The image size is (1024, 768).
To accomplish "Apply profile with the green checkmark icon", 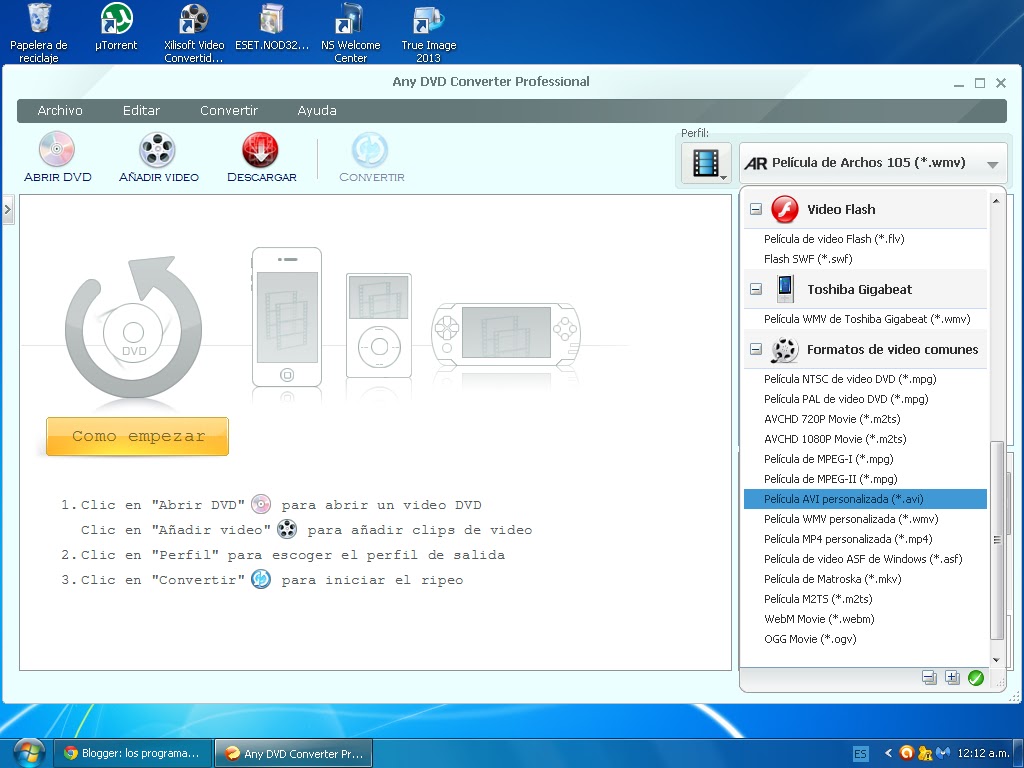I will (975, 677).
